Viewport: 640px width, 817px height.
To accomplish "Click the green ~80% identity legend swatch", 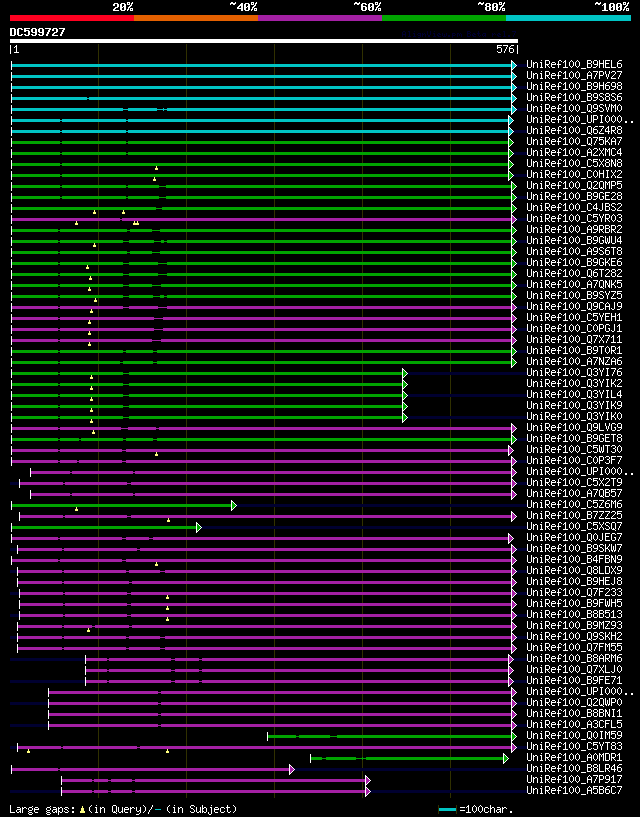I will click(x=444, y=18).
